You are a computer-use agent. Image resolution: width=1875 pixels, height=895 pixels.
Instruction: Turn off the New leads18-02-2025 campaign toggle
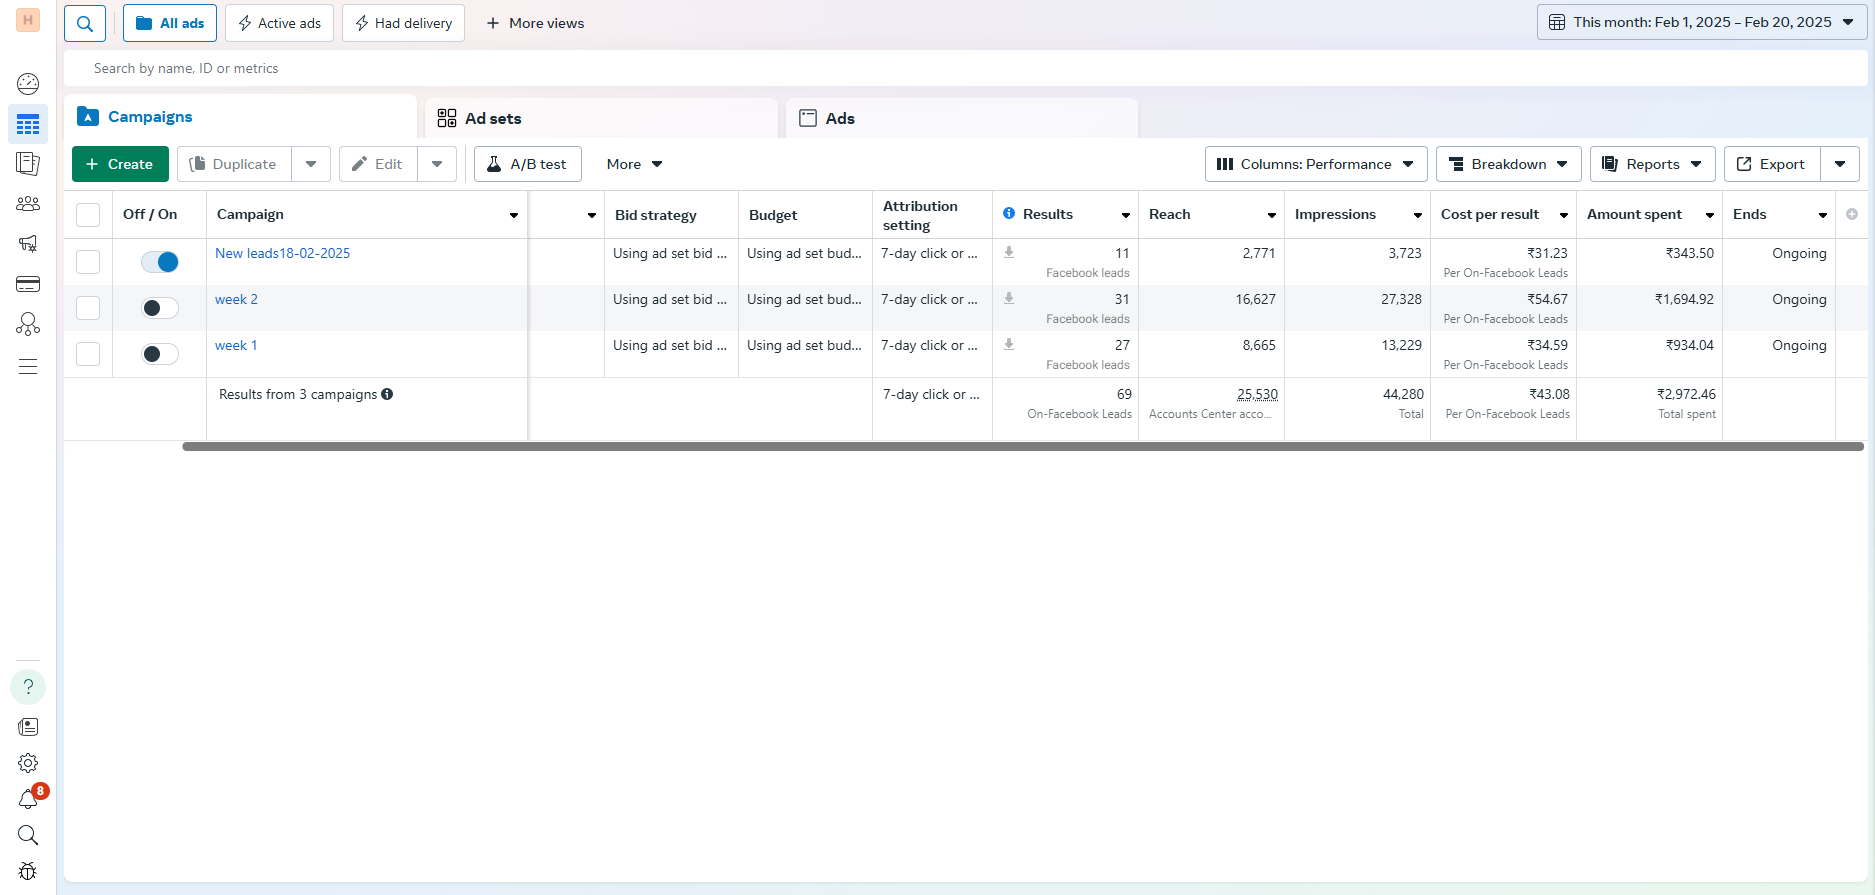coord(160,262)
